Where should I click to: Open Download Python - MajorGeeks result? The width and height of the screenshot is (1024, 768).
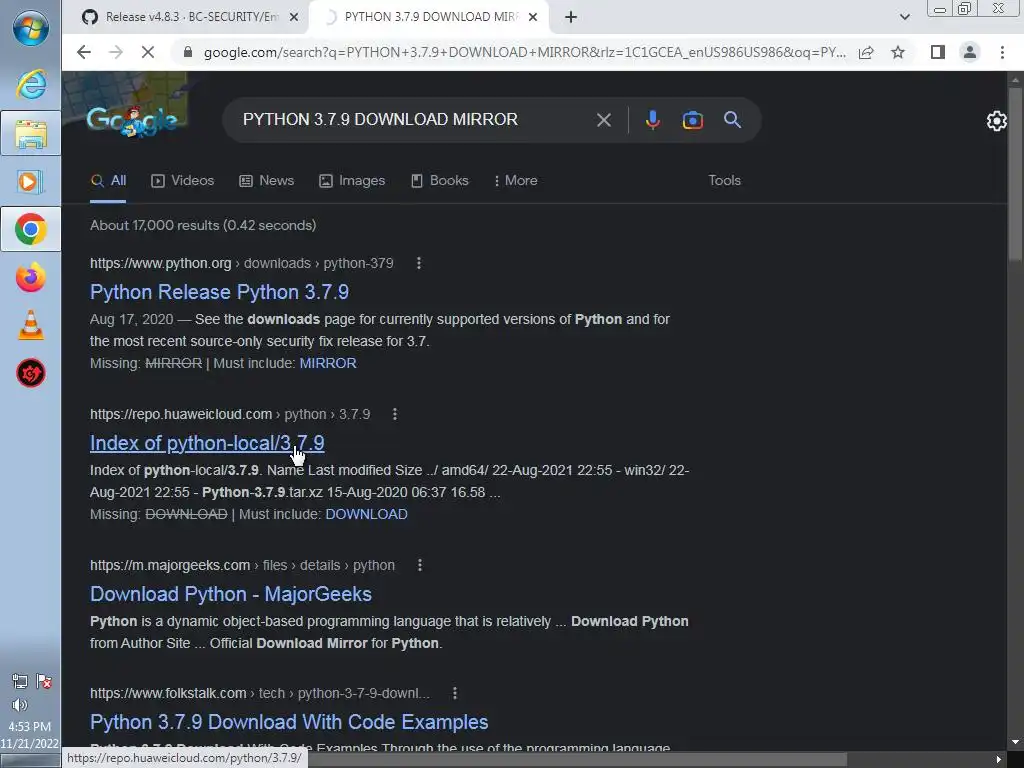pos(231,594)
